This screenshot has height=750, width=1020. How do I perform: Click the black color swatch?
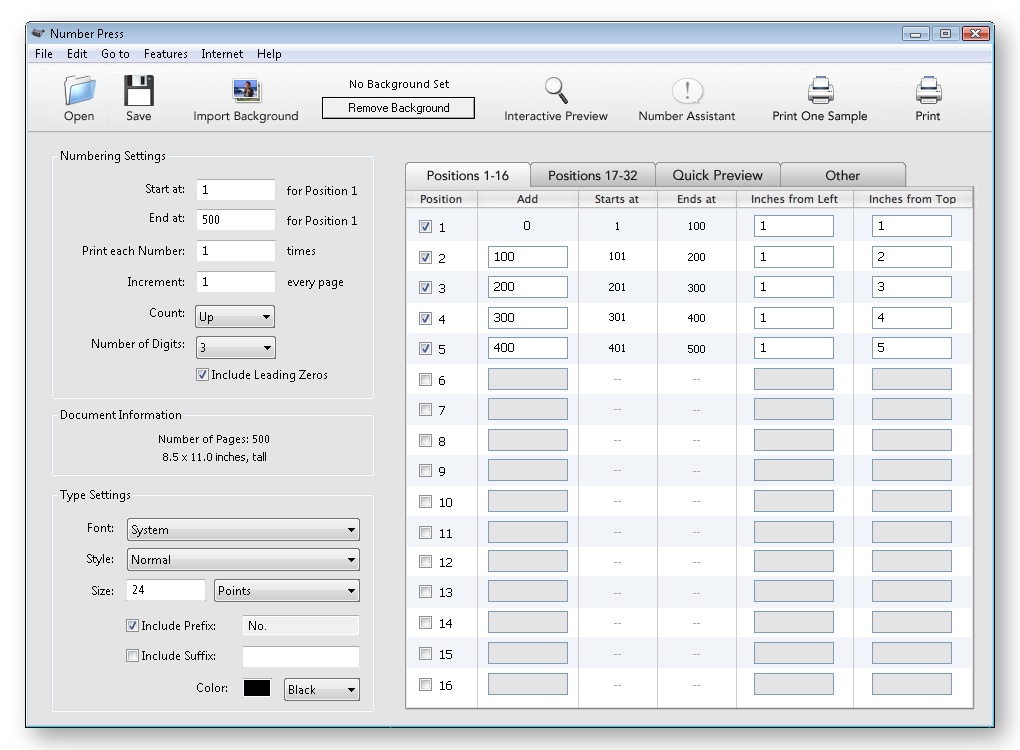255,689
